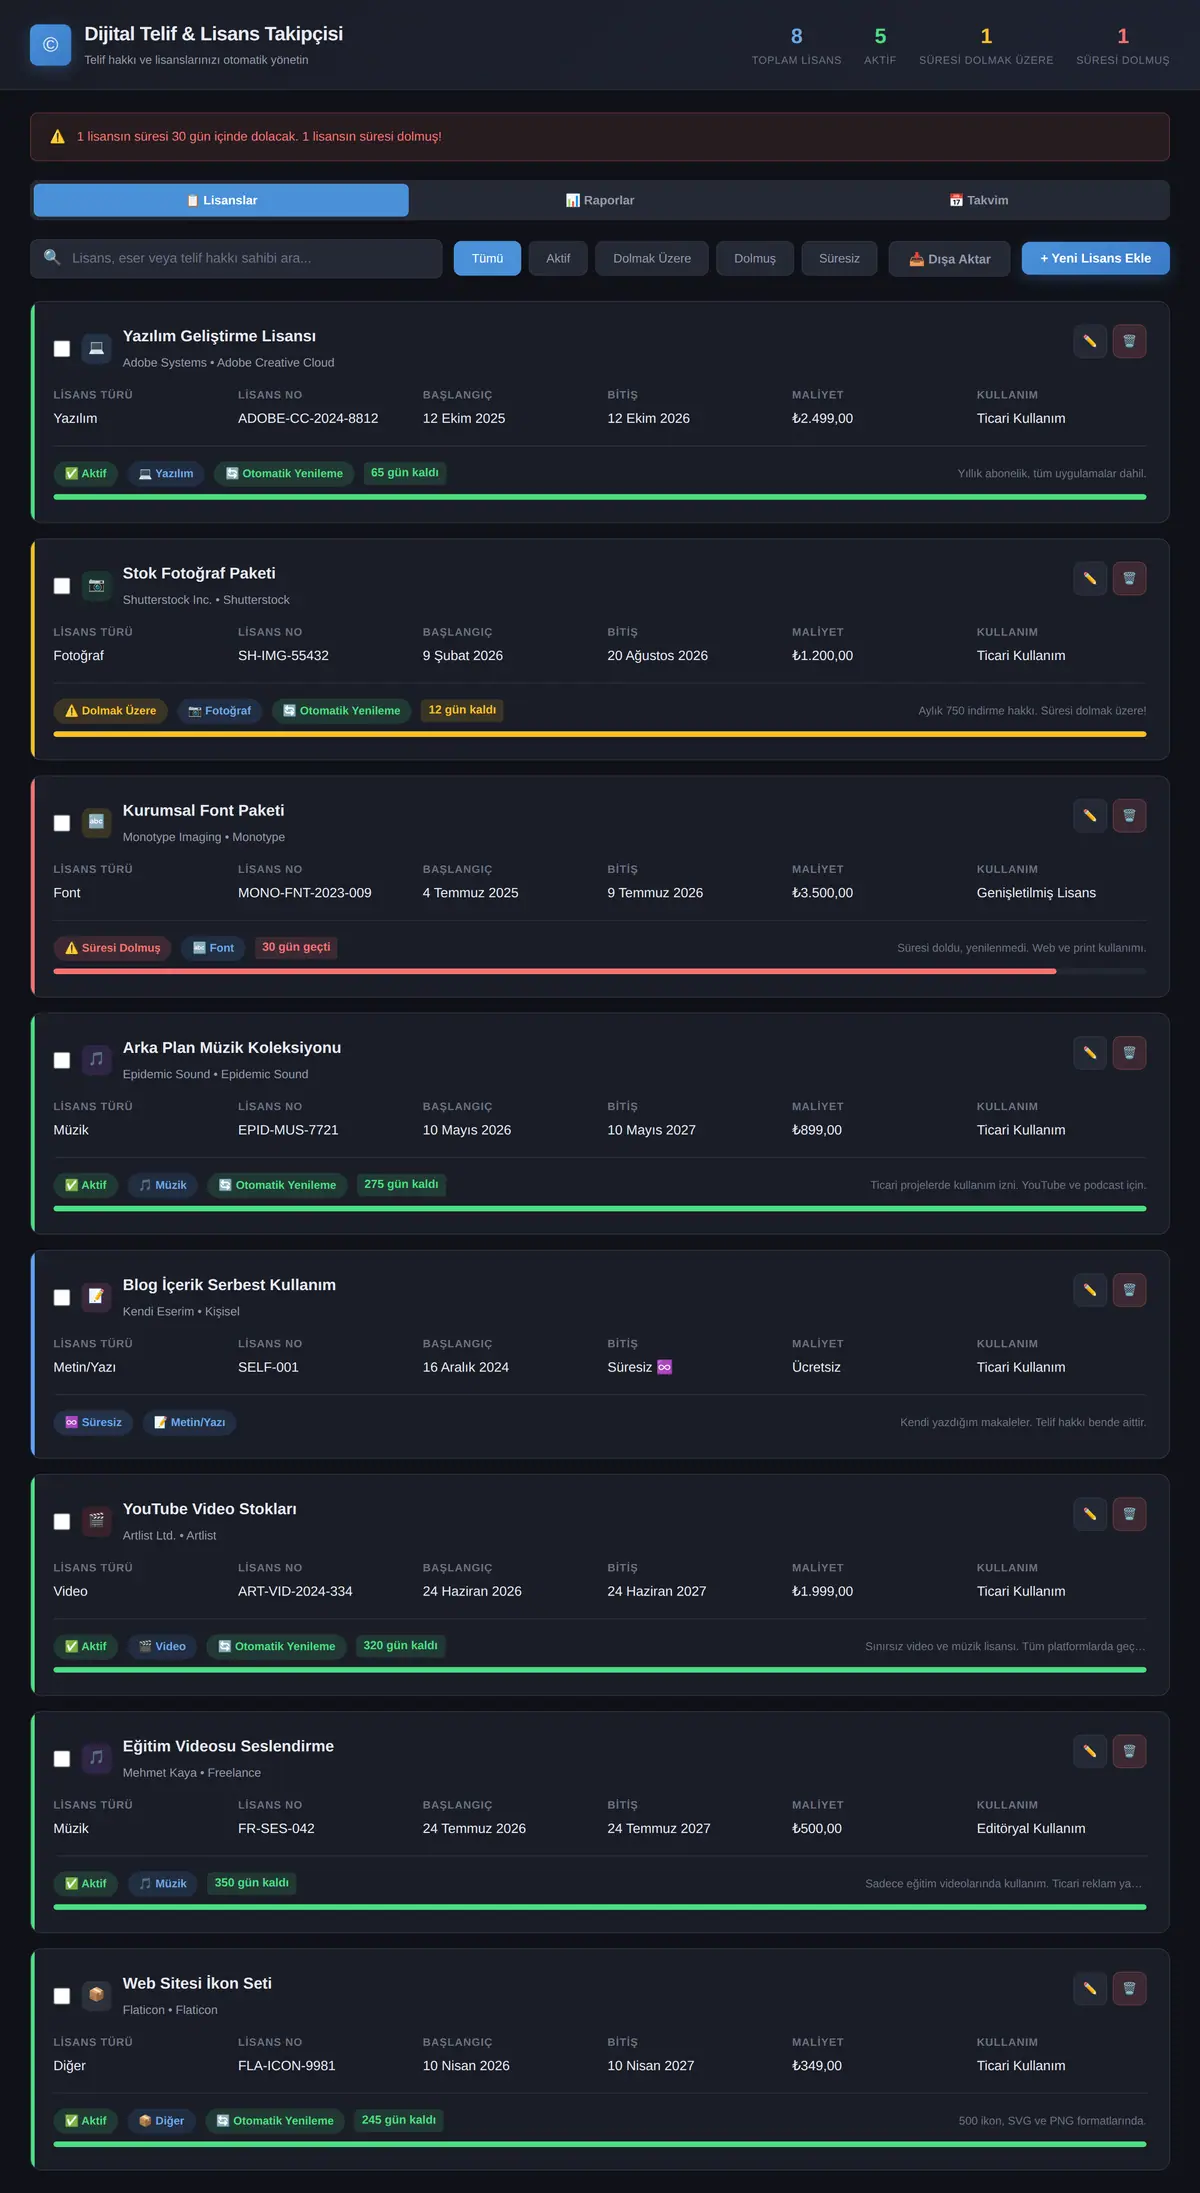The width and height of the screenshot is (1200, 2193).
Task: Click the Otomatik Yenileme tag on Stok Fotoğraf Paketi
Action: [341, 710]
